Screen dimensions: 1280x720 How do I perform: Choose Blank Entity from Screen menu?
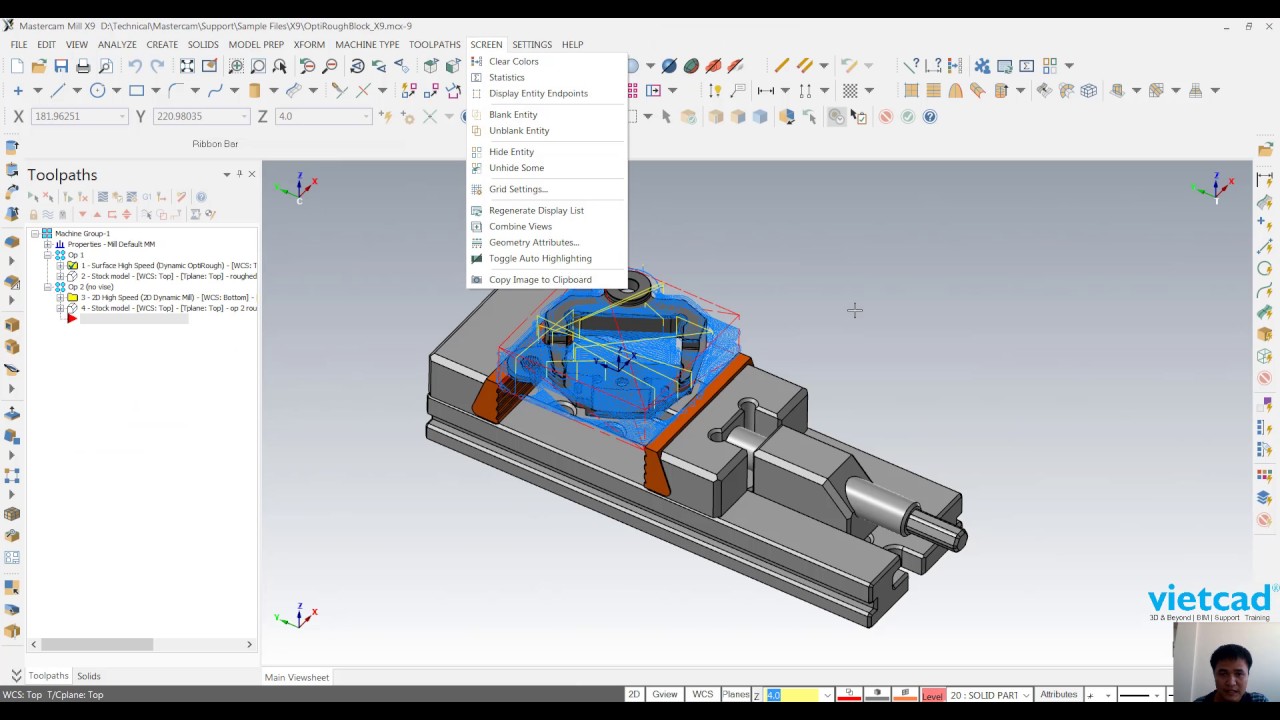click(513, 114)
